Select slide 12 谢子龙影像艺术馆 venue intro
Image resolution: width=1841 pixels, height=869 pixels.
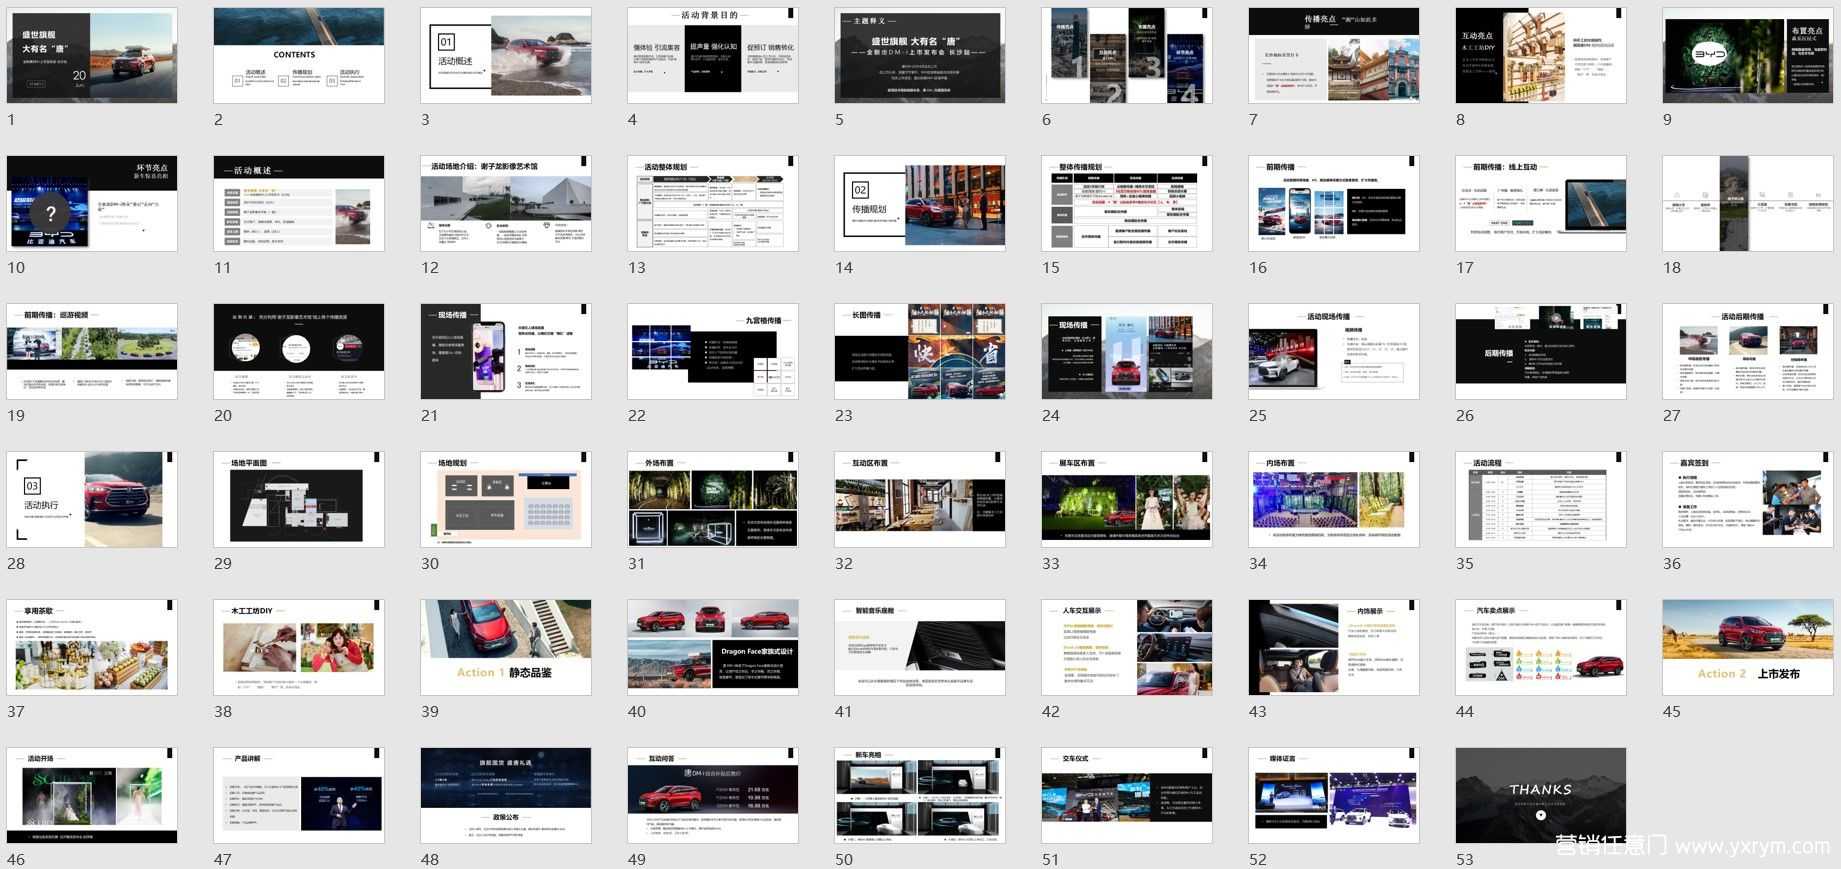[x=506, y=203]
